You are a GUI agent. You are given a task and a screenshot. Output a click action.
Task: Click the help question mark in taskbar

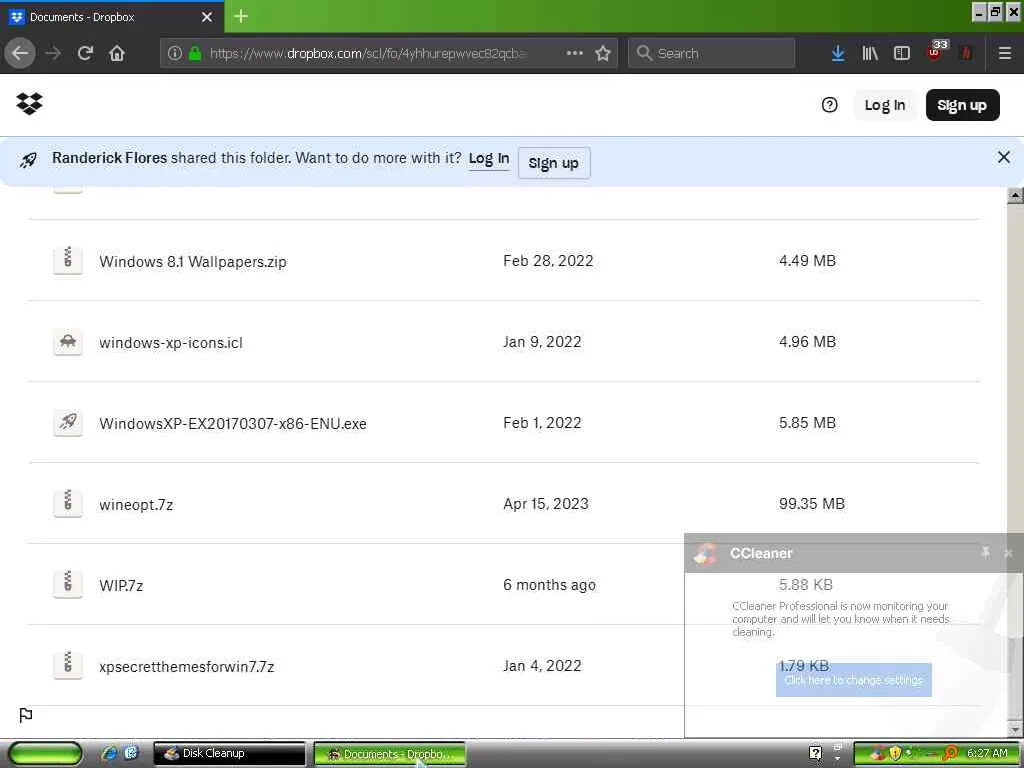pyautogui.click(x=816, y=754)
